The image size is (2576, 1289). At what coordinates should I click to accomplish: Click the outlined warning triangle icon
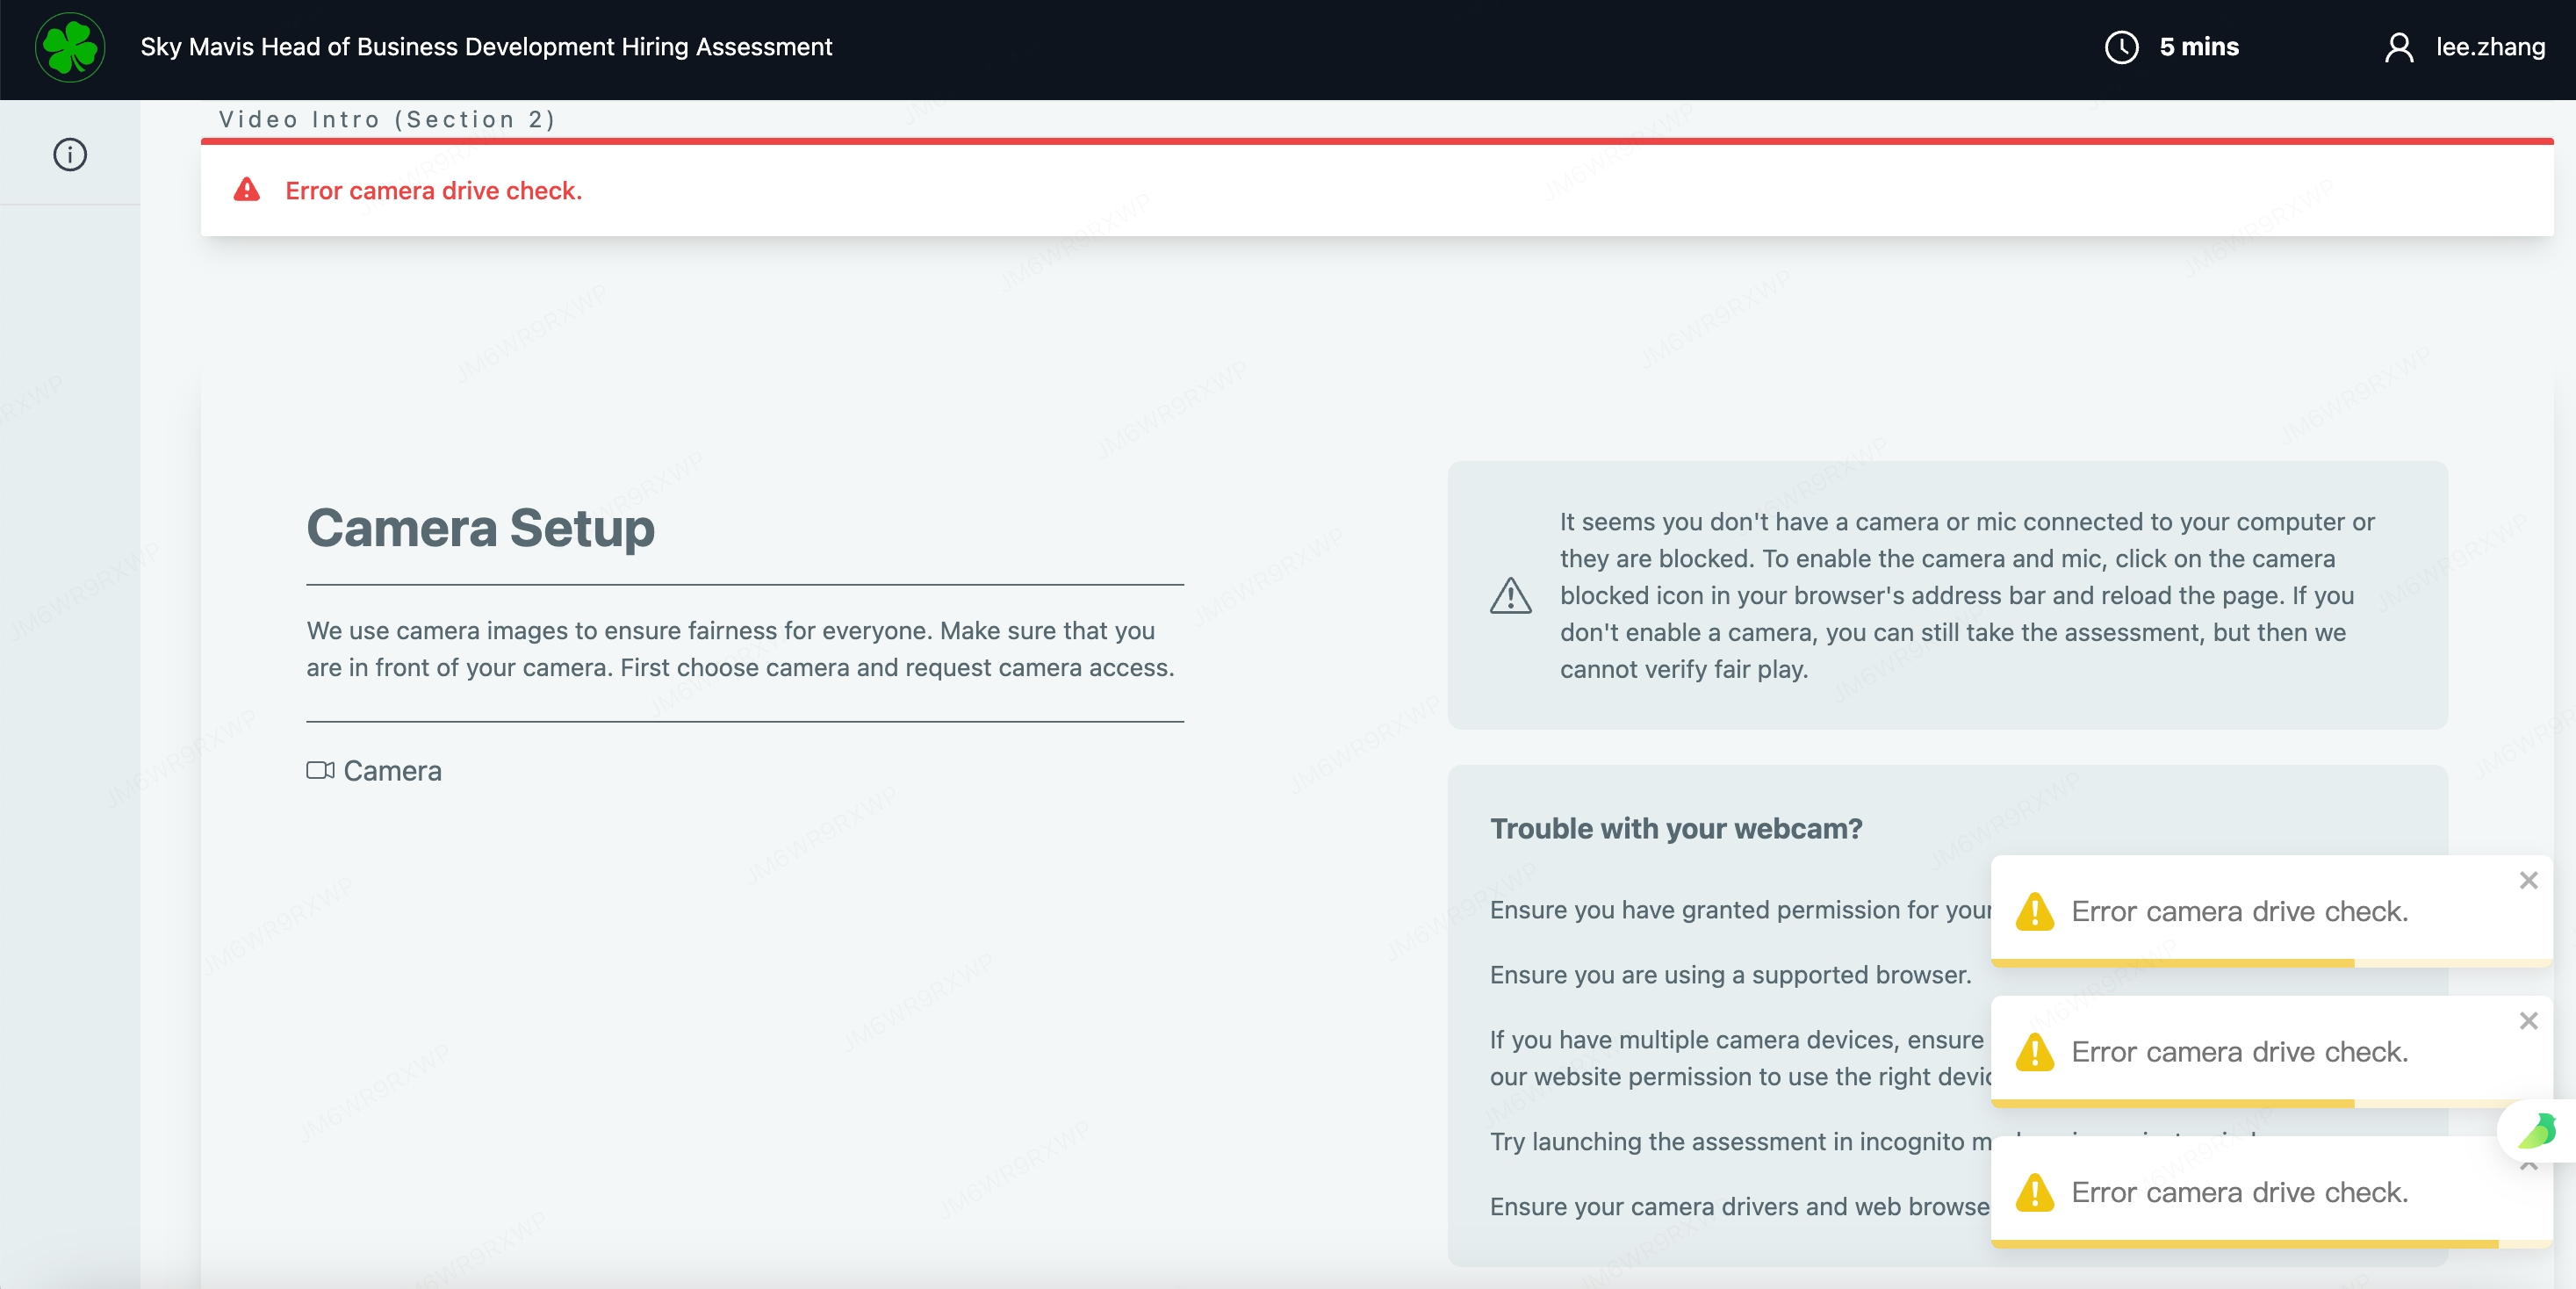coord(1510,596)
